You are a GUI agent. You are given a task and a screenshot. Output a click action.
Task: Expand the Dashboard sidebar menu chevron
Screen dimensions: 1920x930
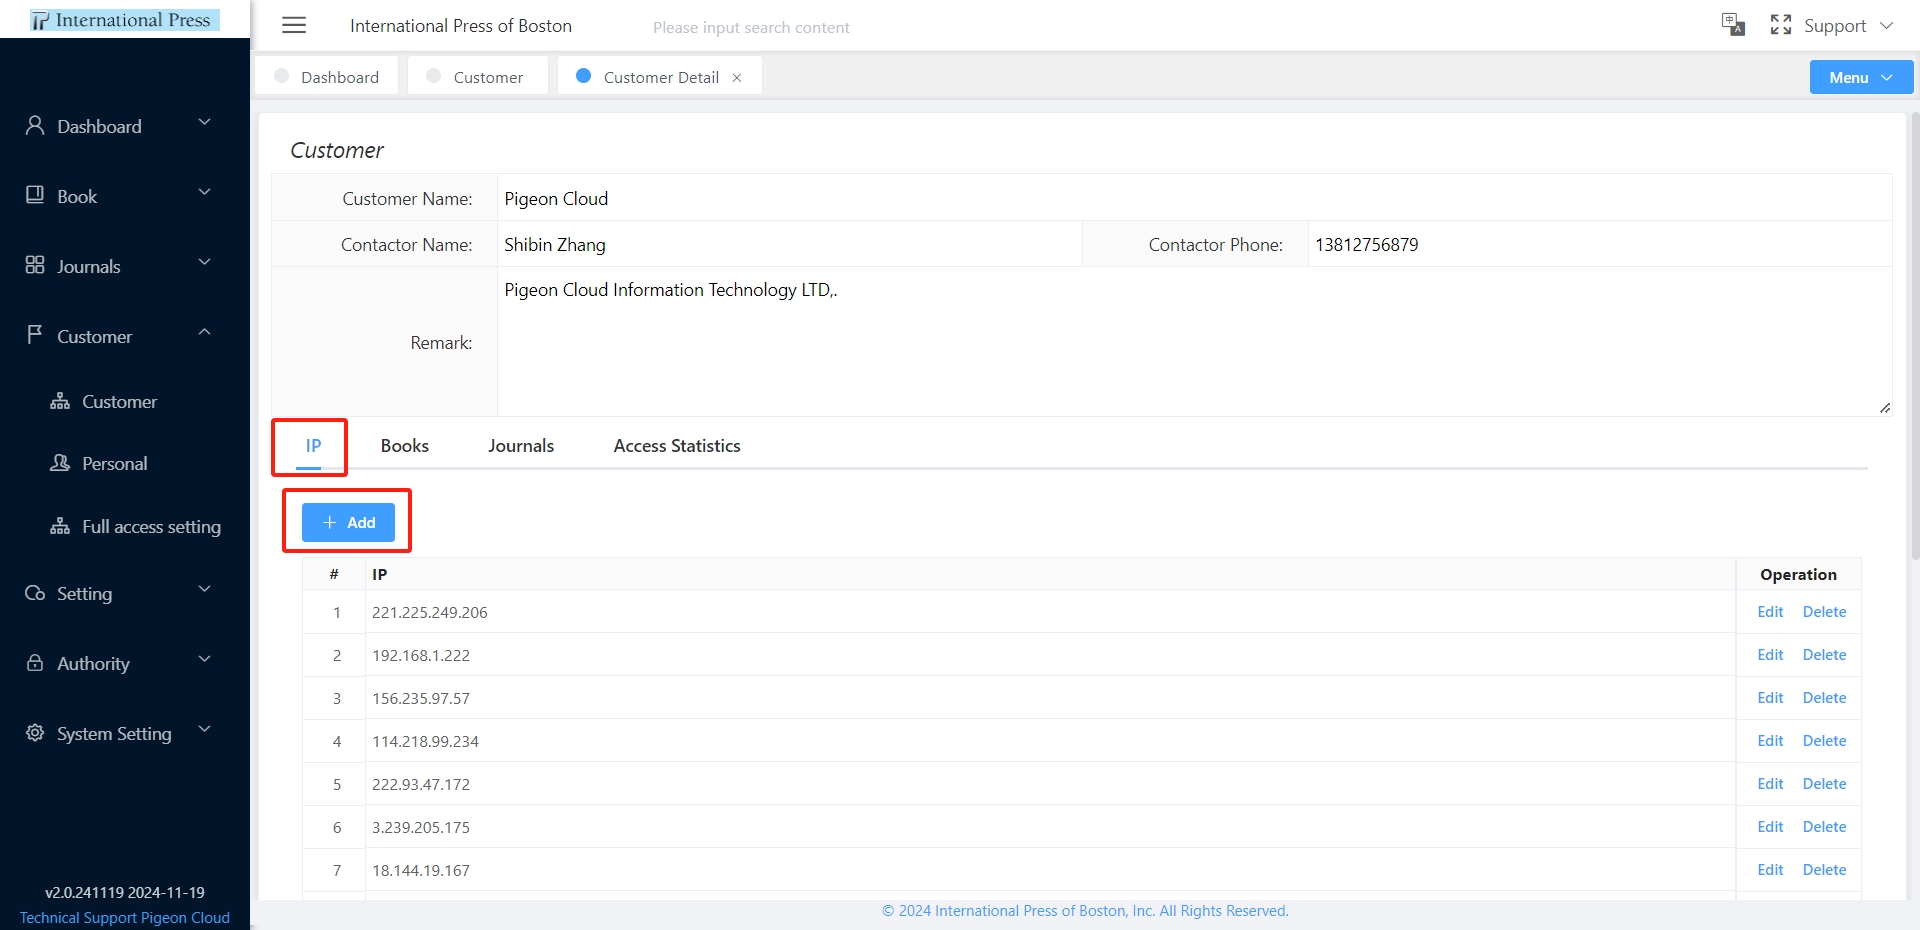(205, 122)
